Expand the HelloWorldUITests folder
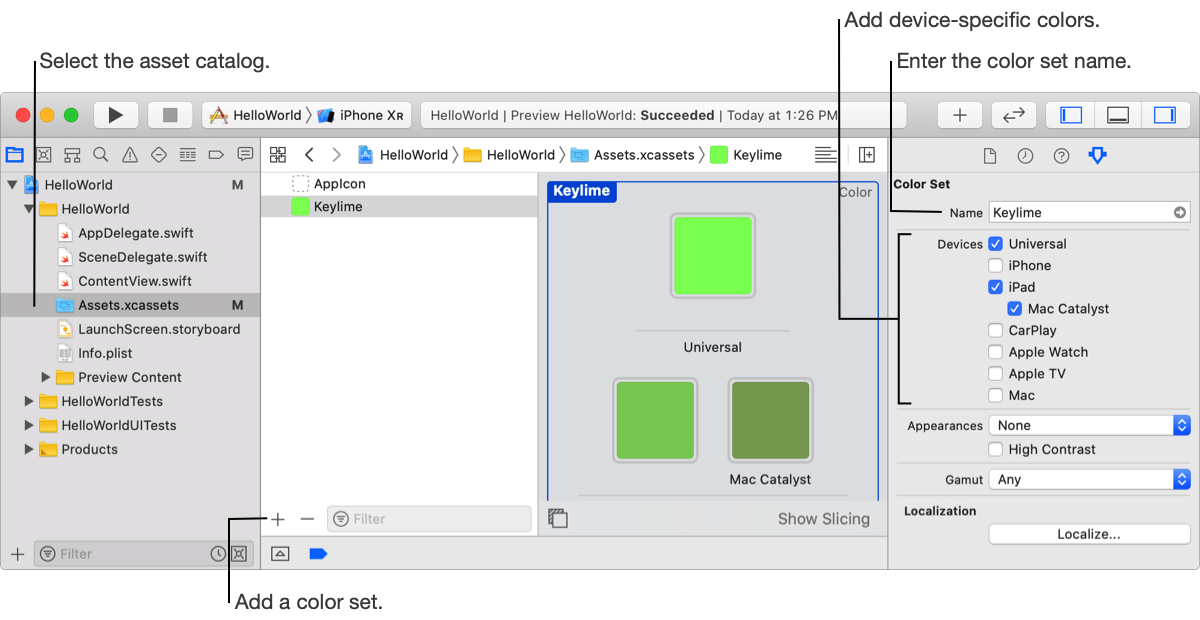Screen dimensions: 1200x620 28,425
